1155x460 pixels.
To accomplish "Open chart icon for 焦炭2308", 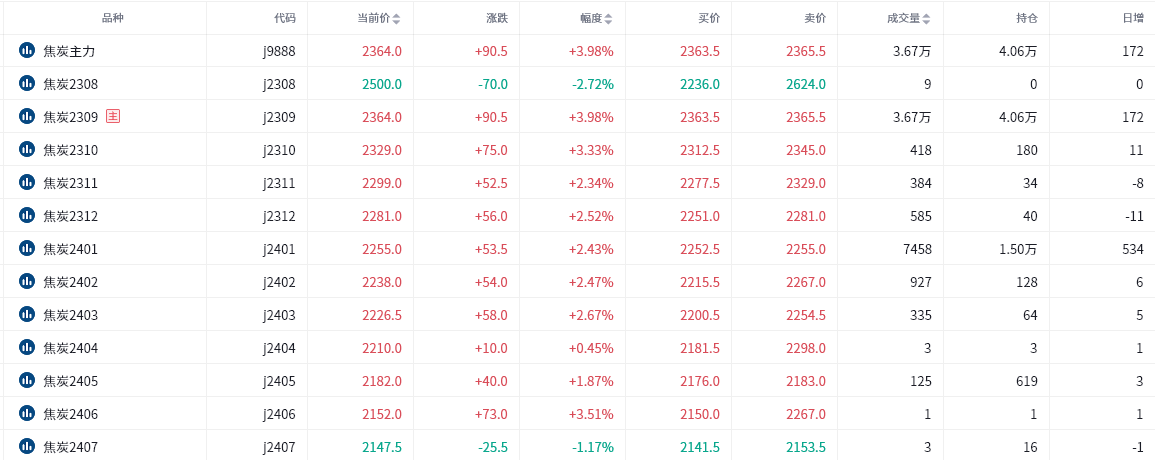I will pyautogui.click(x=27, y=83).
